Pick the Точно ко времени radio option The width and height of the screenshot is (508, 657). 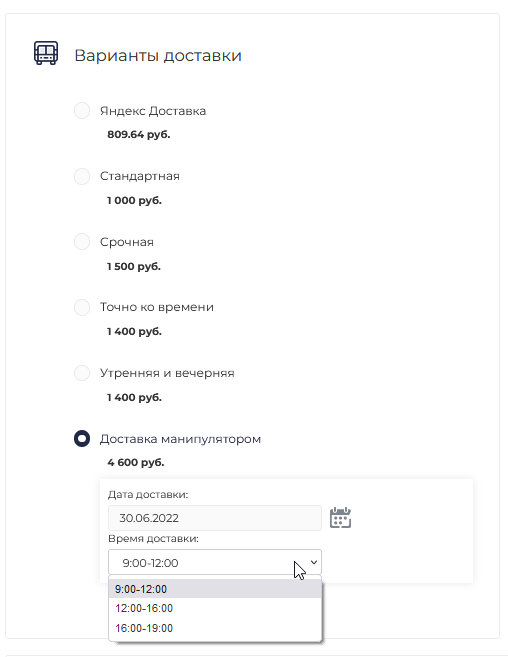pos(82,307)
